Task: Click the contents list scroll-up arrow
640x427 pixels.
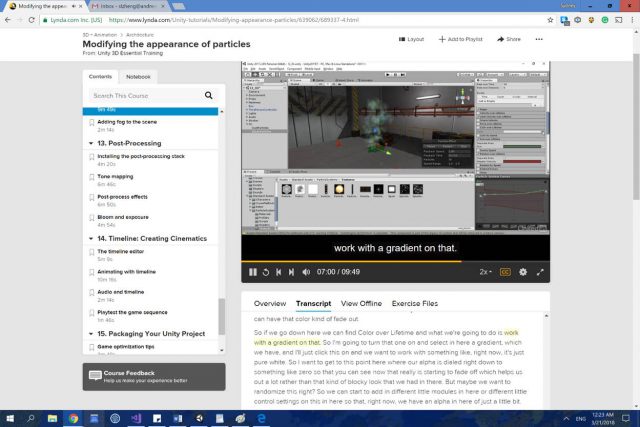Action: (x=222, y=111)
